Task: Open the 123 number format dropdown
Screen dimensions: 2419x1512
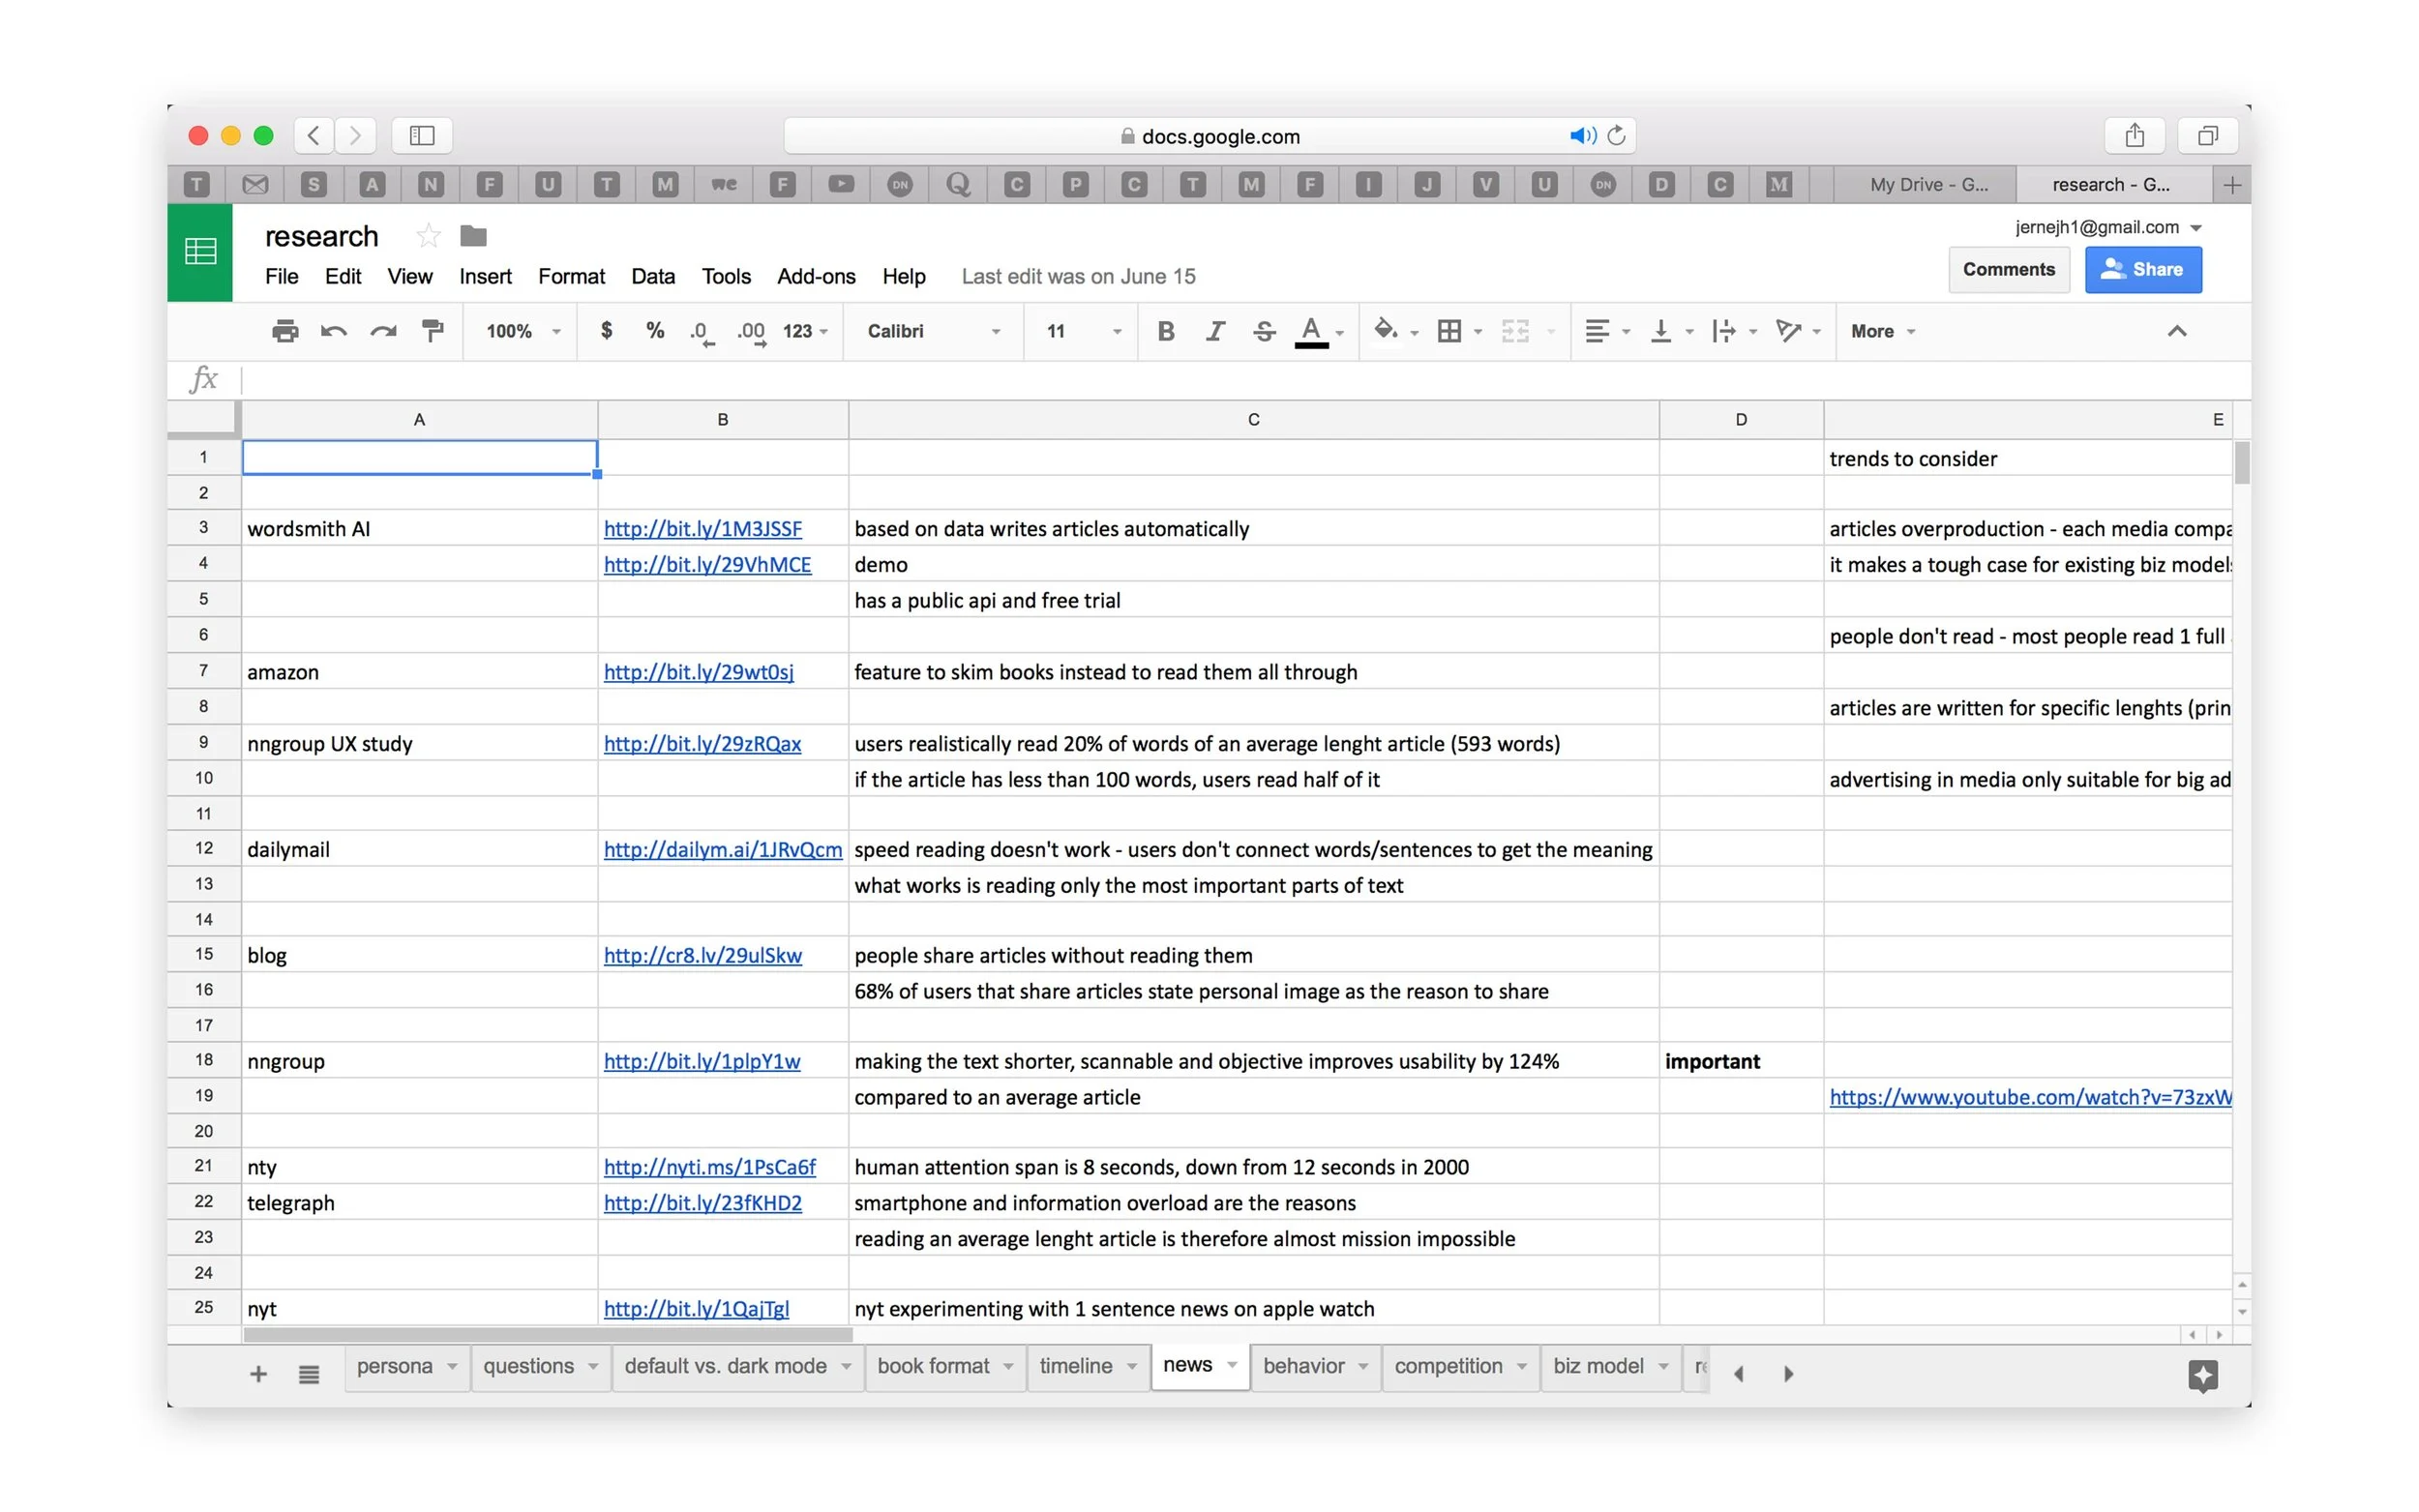Action: click(805, 331)
